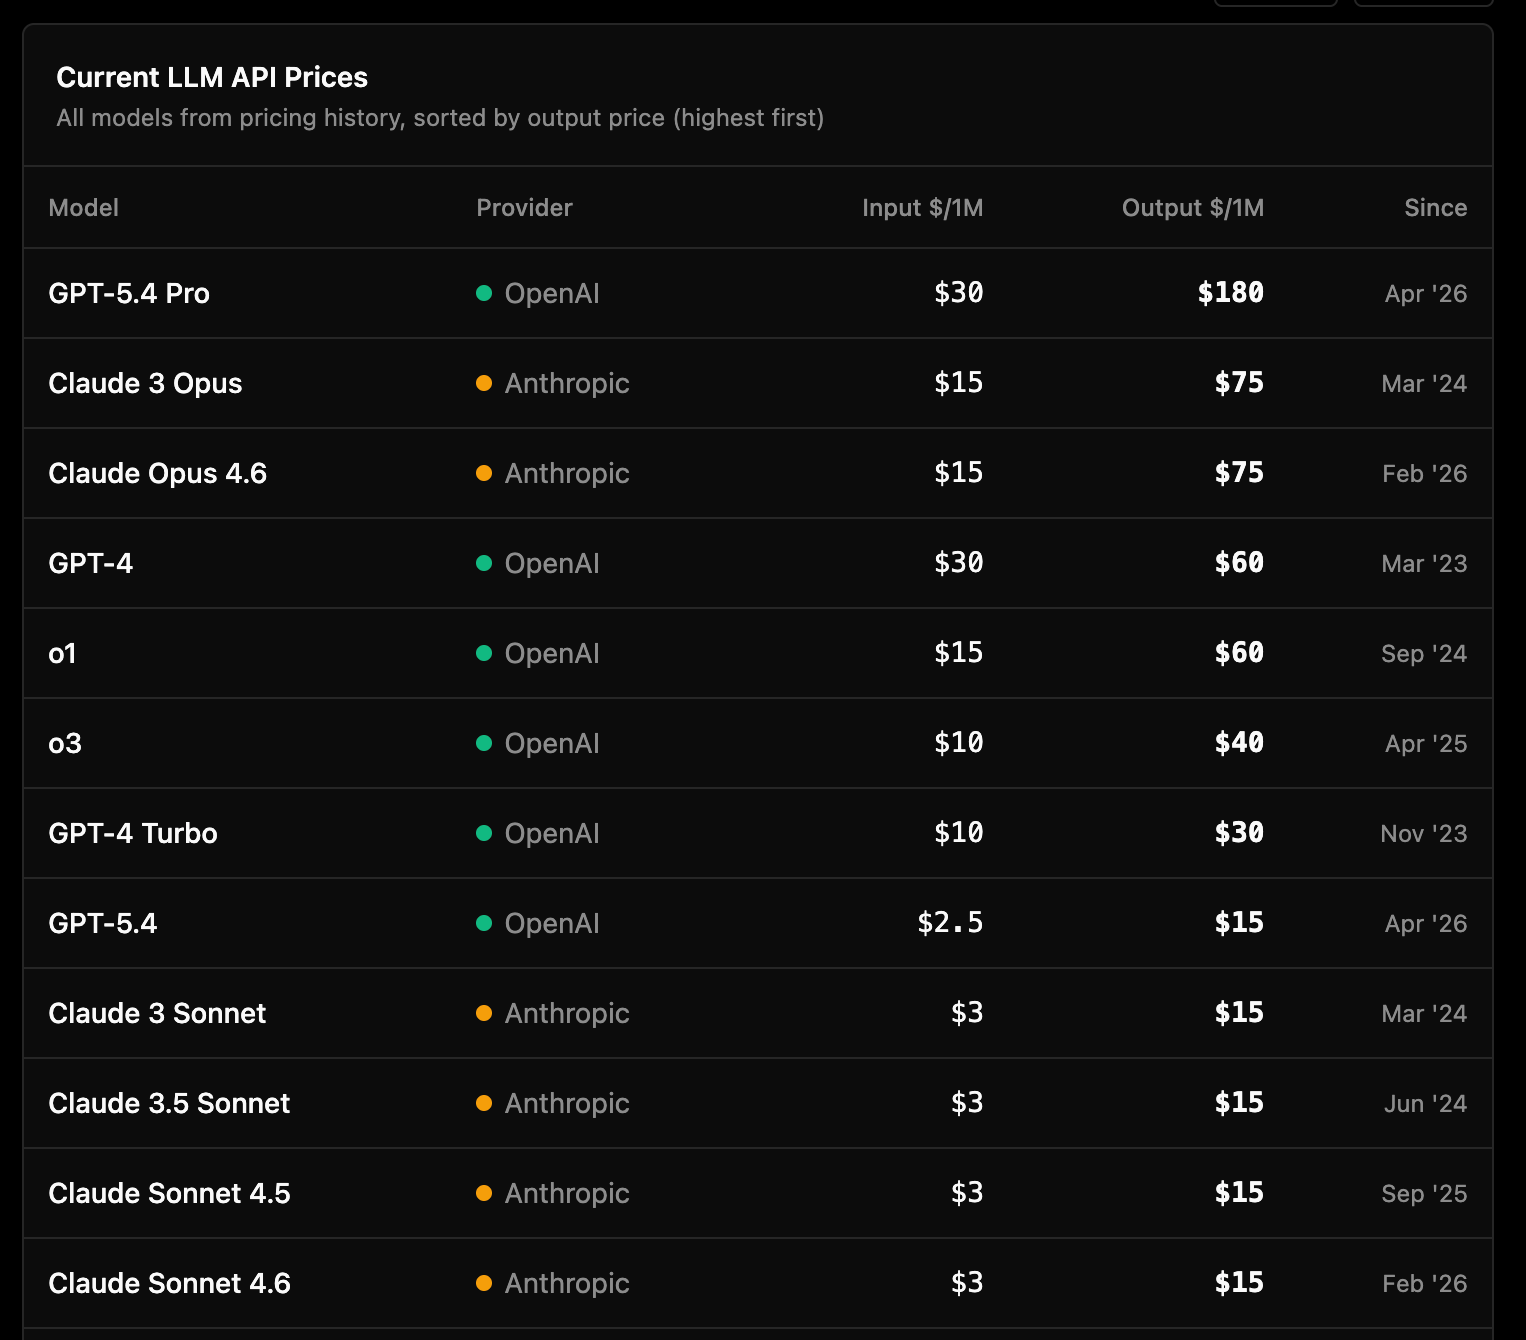Select the Claude 3.5 Sonnet model name

(x=169, y=1103)
